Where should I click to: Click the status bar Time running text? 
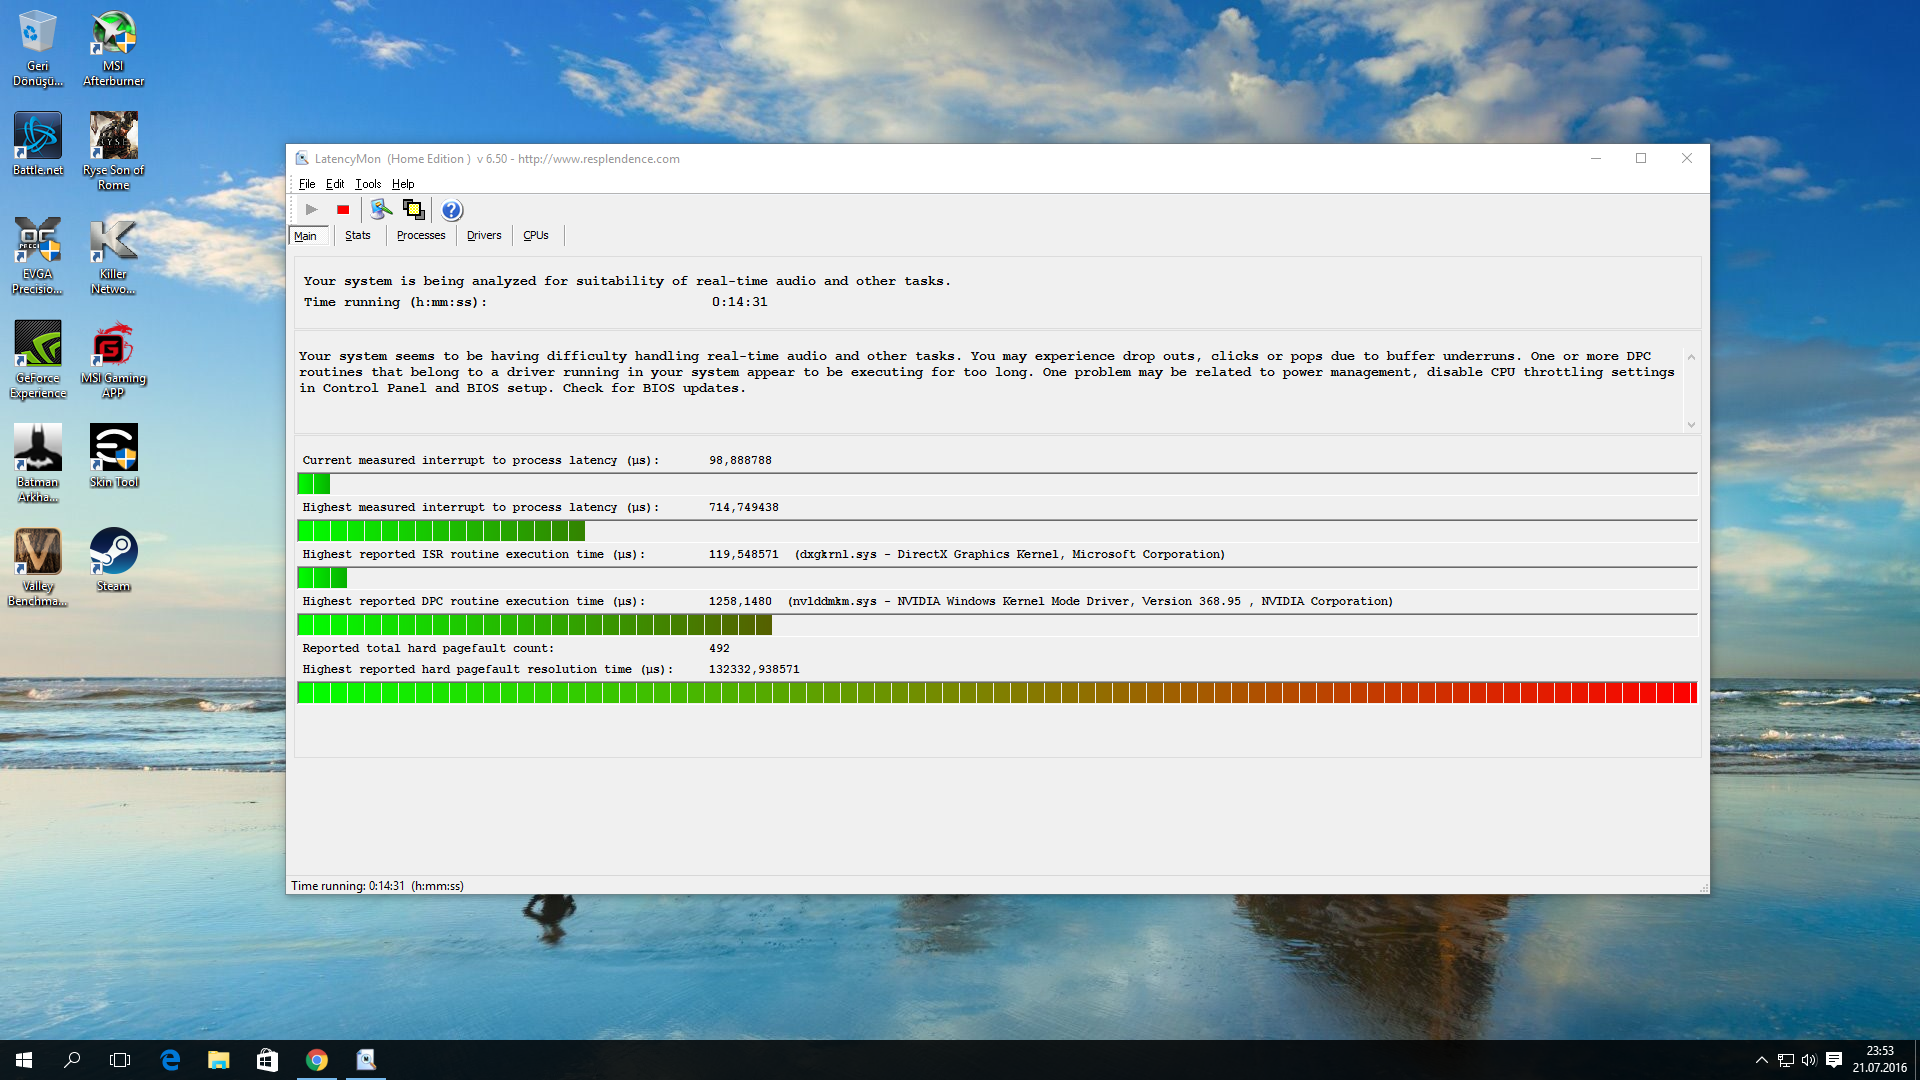pyautogui.click(x=377, y=886)
